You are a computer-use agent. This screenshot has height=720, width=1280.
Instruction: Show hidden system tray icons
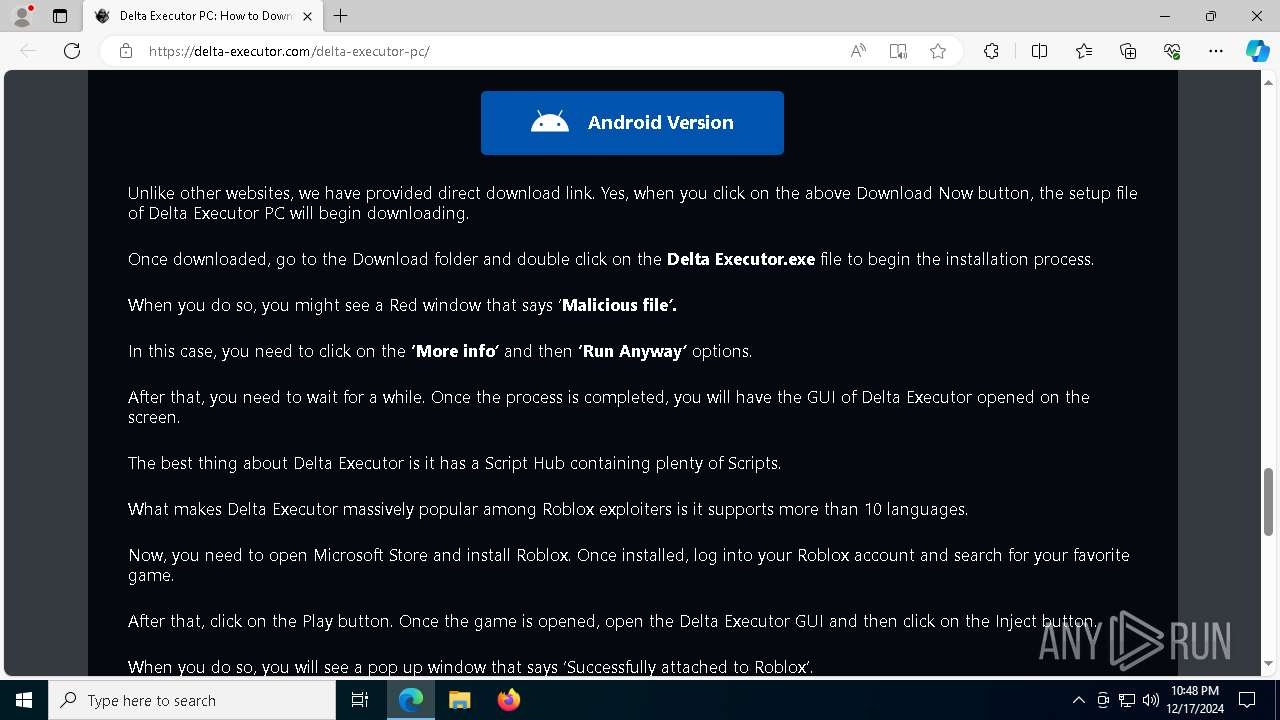(1078, 700)
